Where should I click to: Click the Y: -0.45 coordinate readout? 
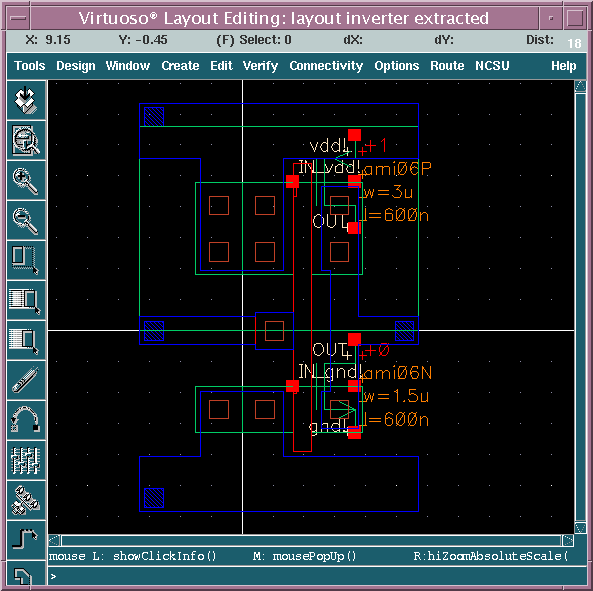tap(143, 40)
